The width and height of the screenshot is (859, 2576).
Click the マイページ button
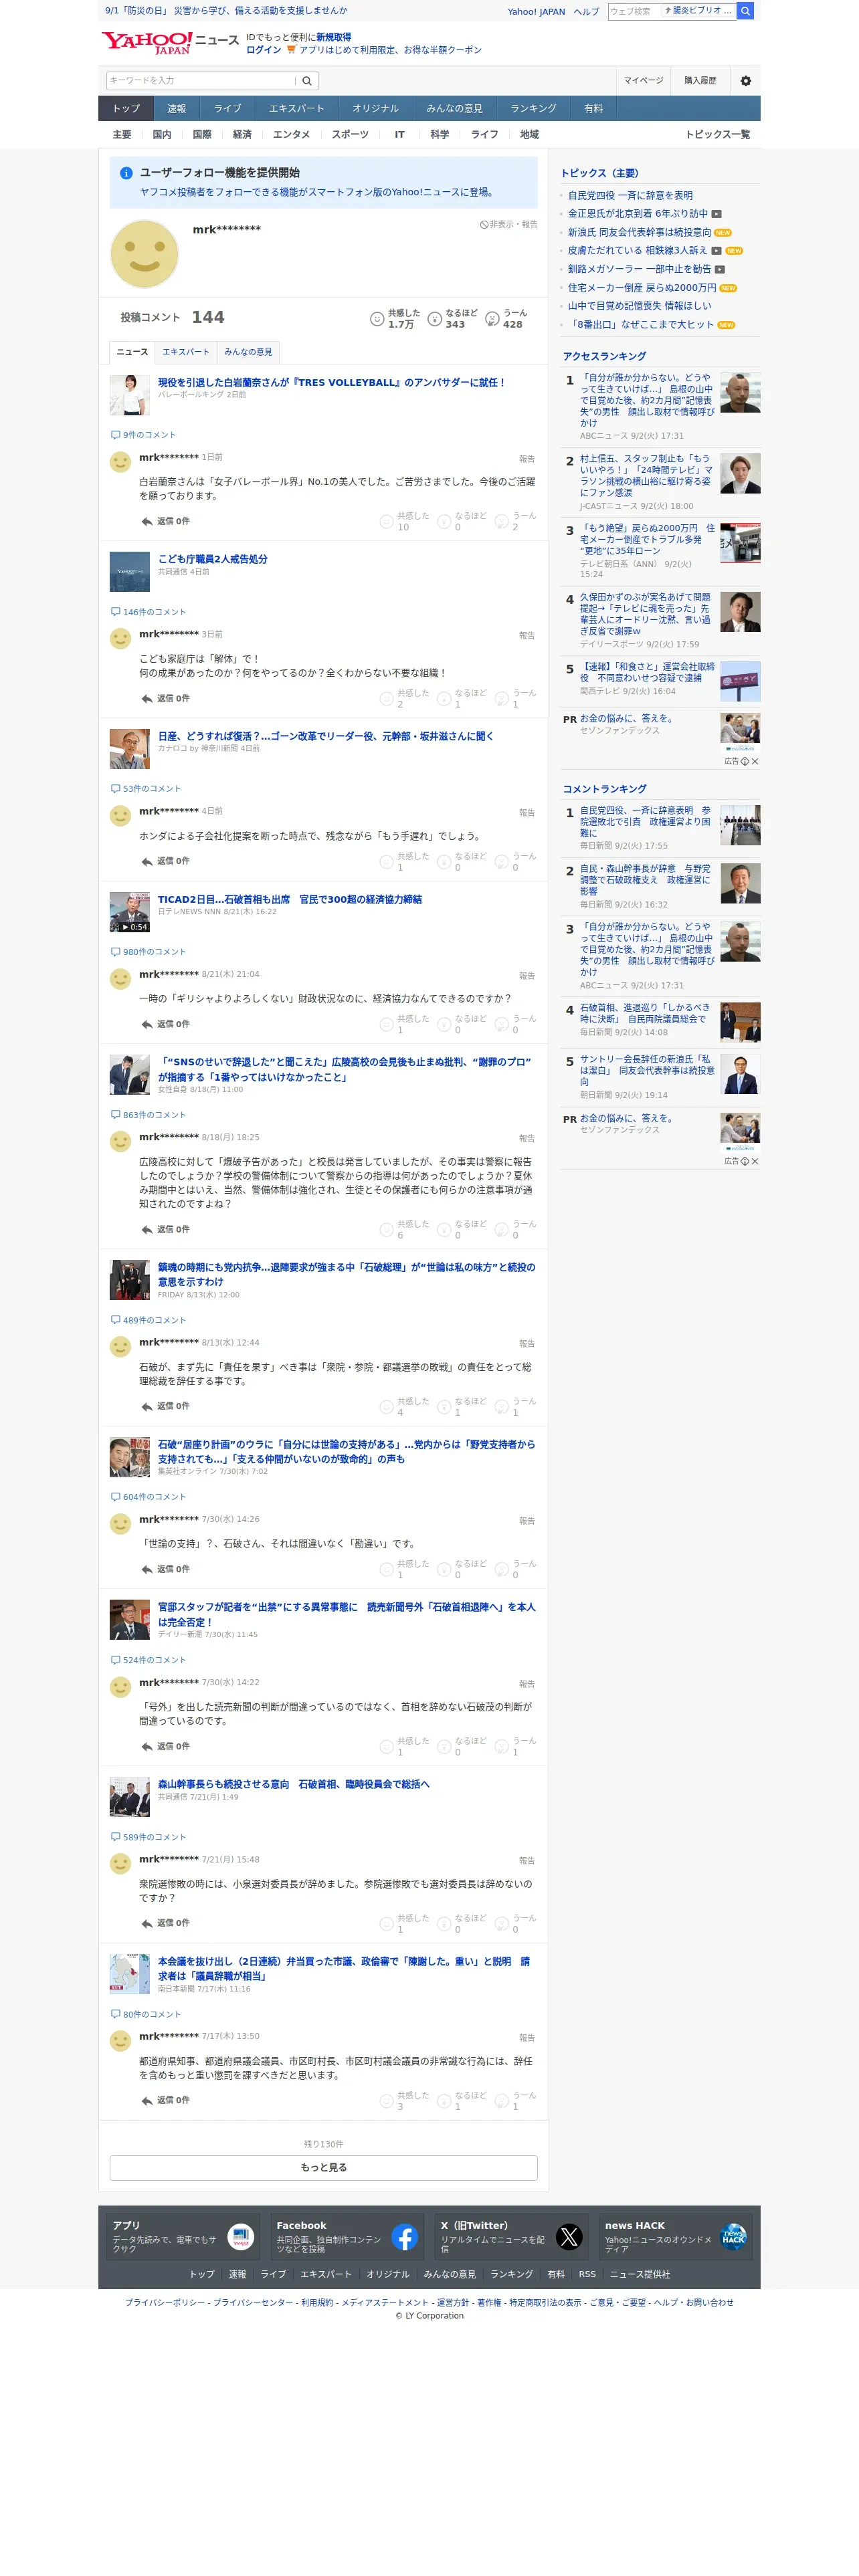tap(643, 81)
